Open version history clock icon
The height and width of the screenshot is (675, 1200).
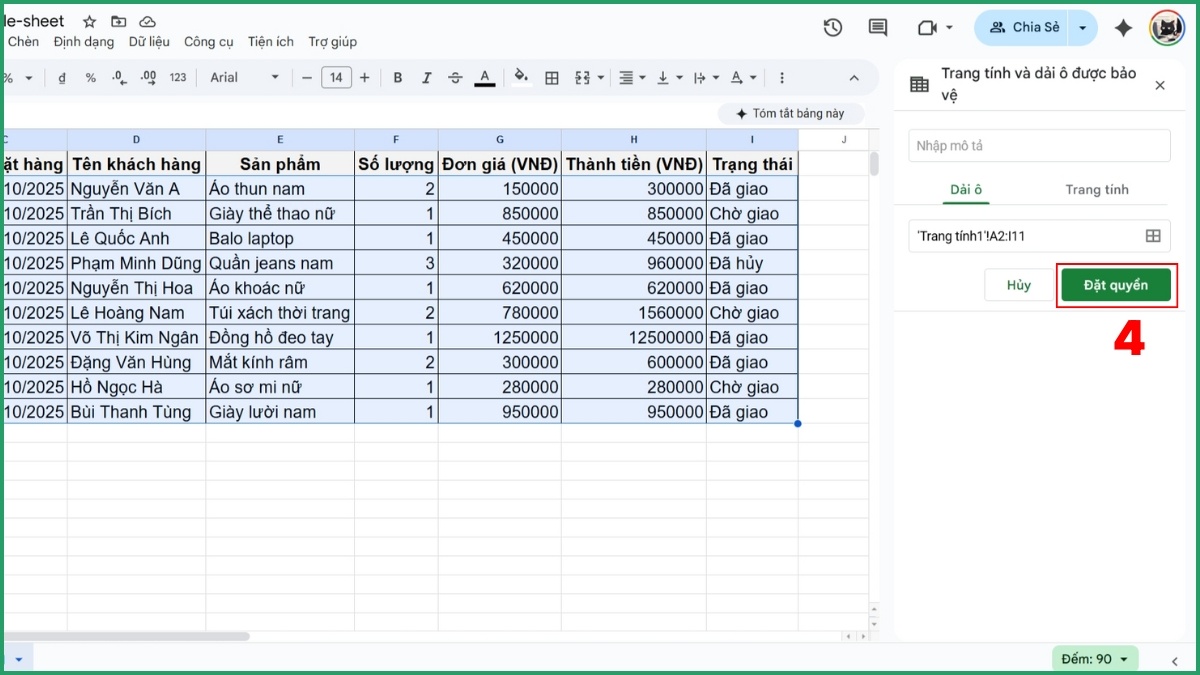(x=832, y=28)
